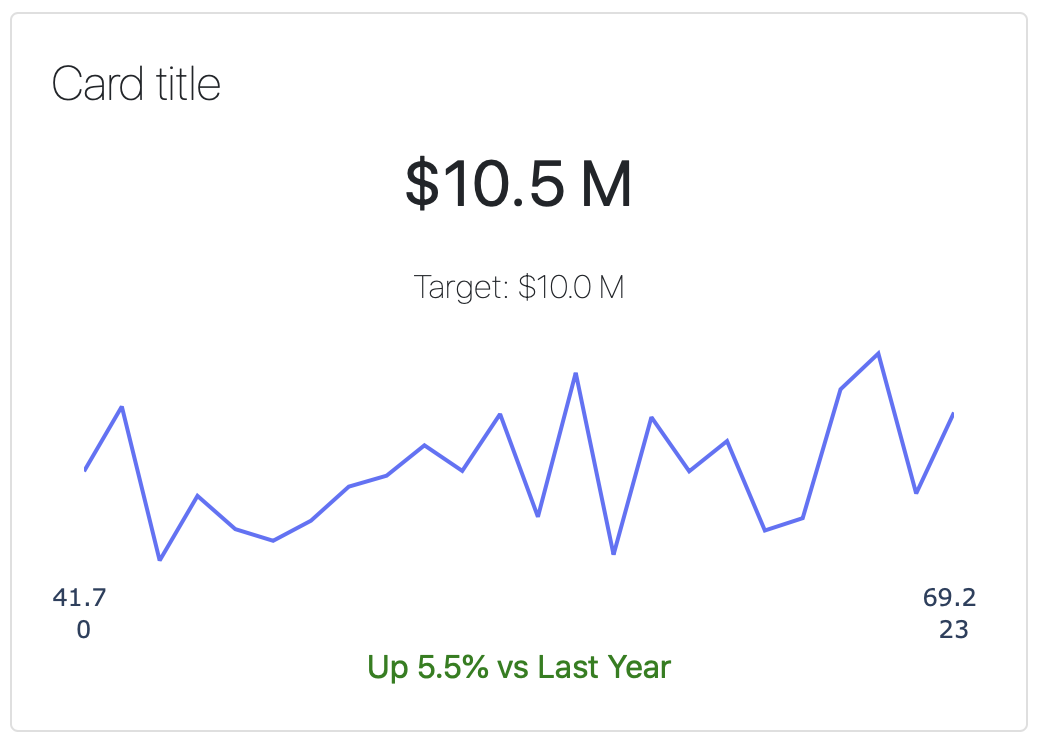The image size is (1038, 746).
Task: Click the first peak after the sparkline start
Action: click(x=122, y=407)
